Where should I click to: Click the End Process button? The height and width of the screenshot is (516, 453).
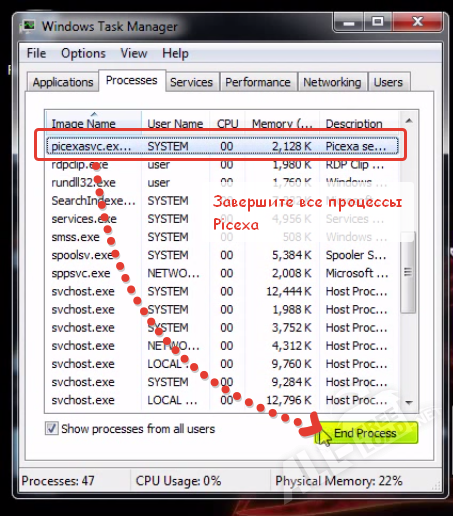click(x=366, y=433)
